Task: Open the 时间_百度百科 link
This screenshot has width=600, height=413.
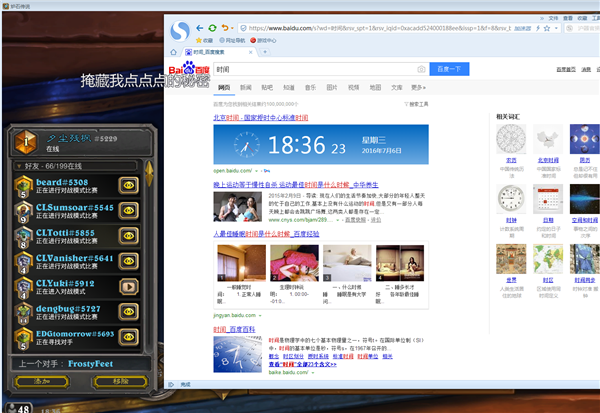Action: (234, 329)
